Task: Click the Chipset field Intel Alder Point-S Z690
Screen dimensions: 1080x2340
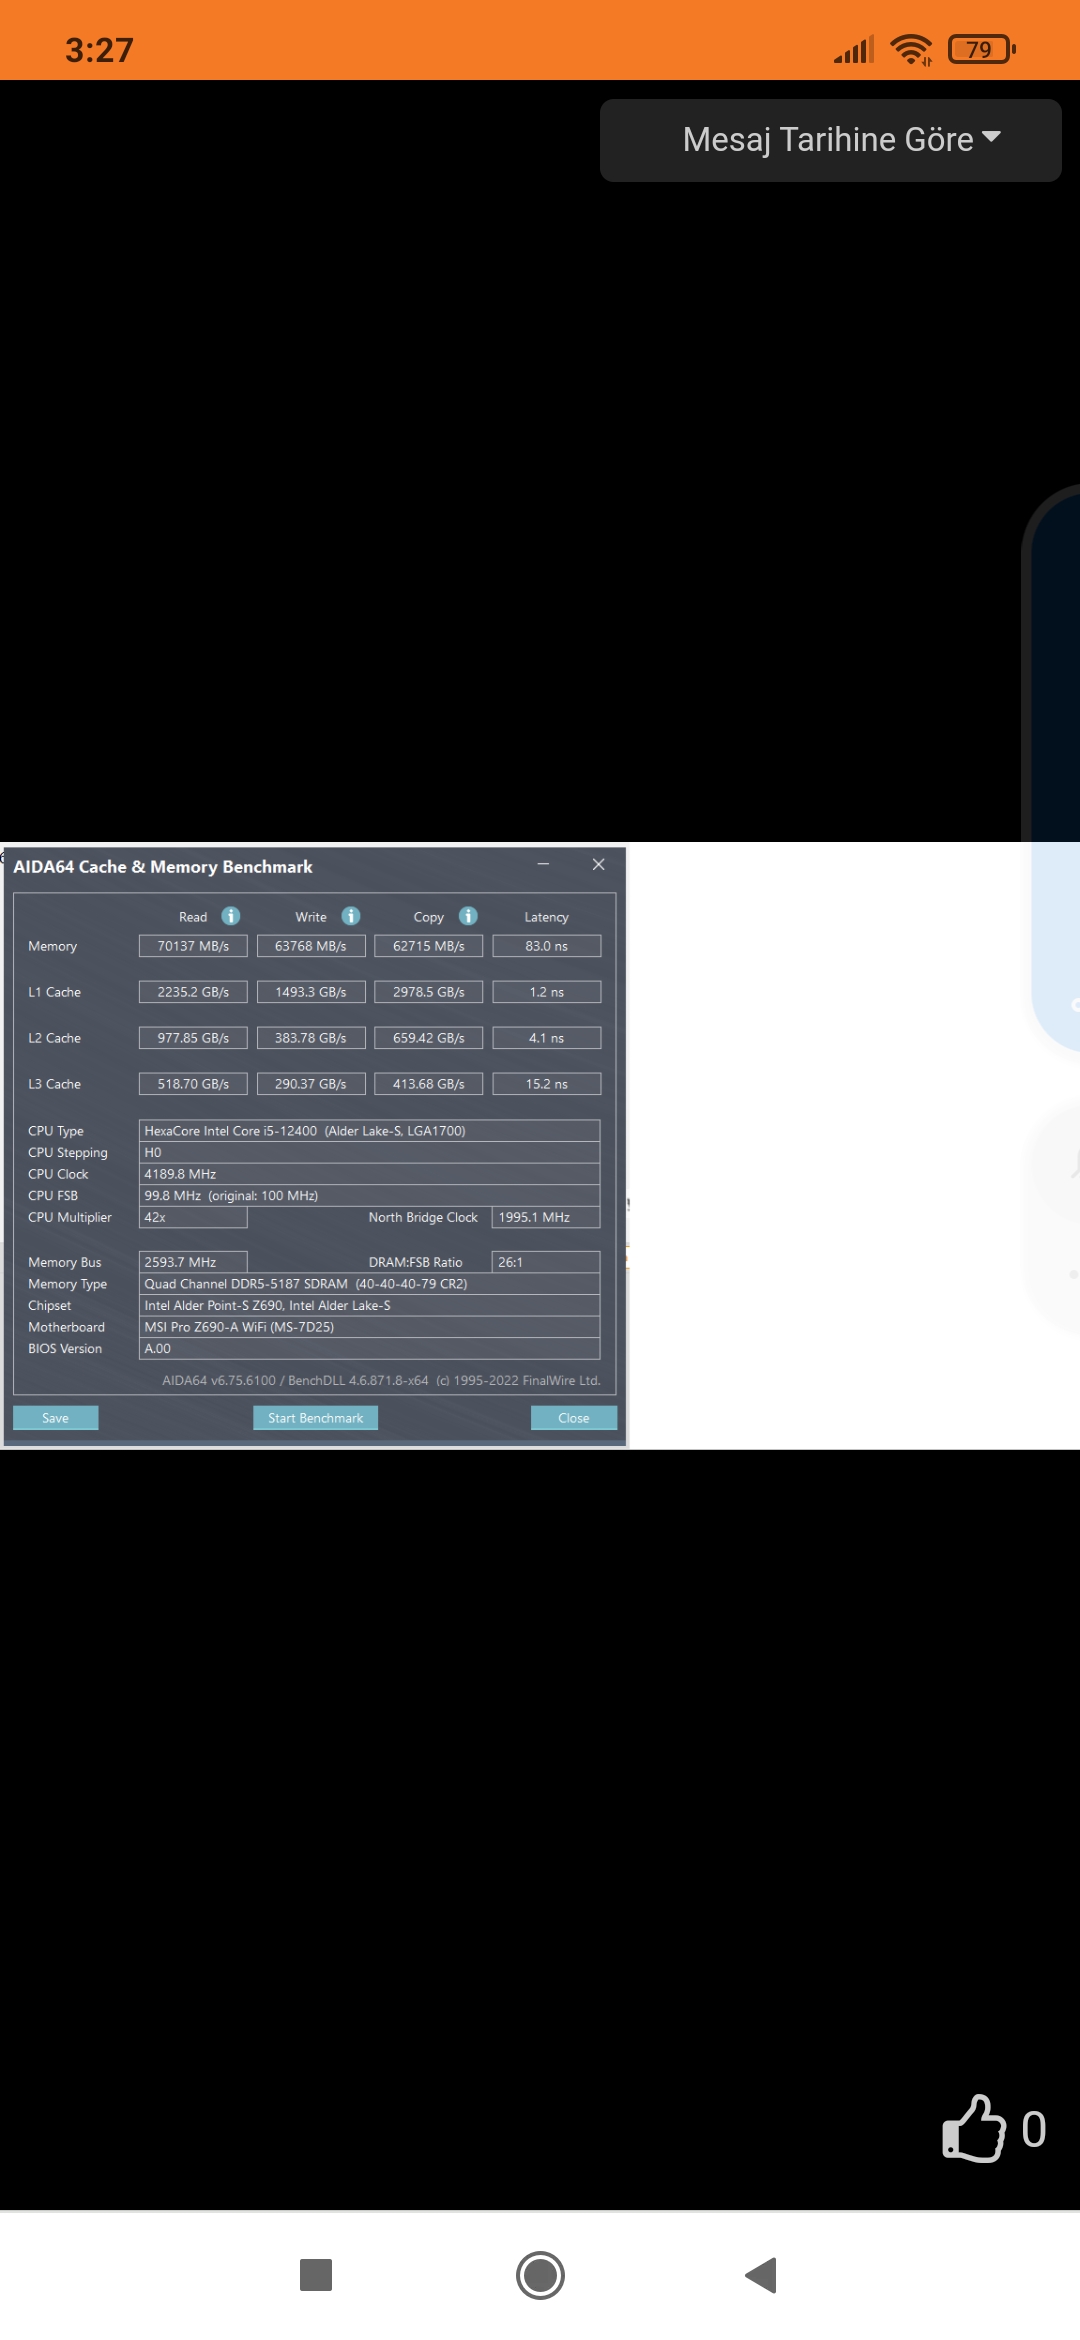Action: [x=369, y=1306]
